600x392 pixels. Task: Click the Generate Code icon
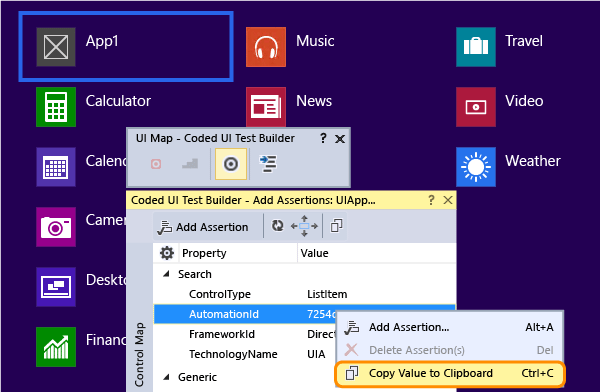pyautogui.click(x=268, y=164)
